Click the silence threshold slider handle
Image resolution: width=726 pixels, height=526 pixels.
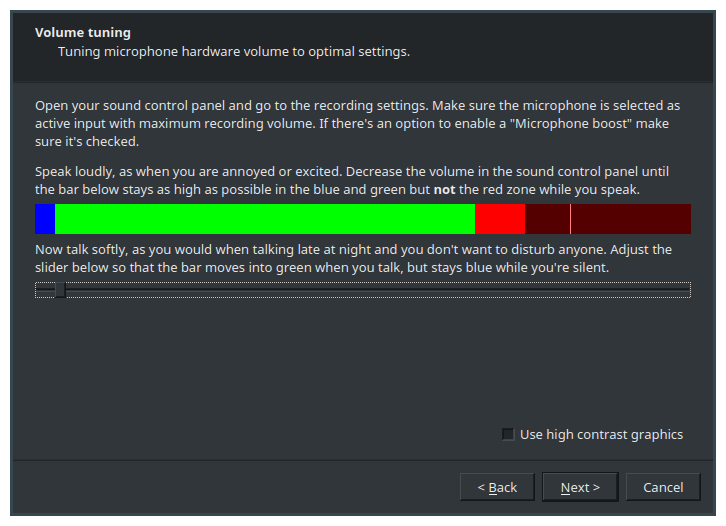[x=61, y=290]
